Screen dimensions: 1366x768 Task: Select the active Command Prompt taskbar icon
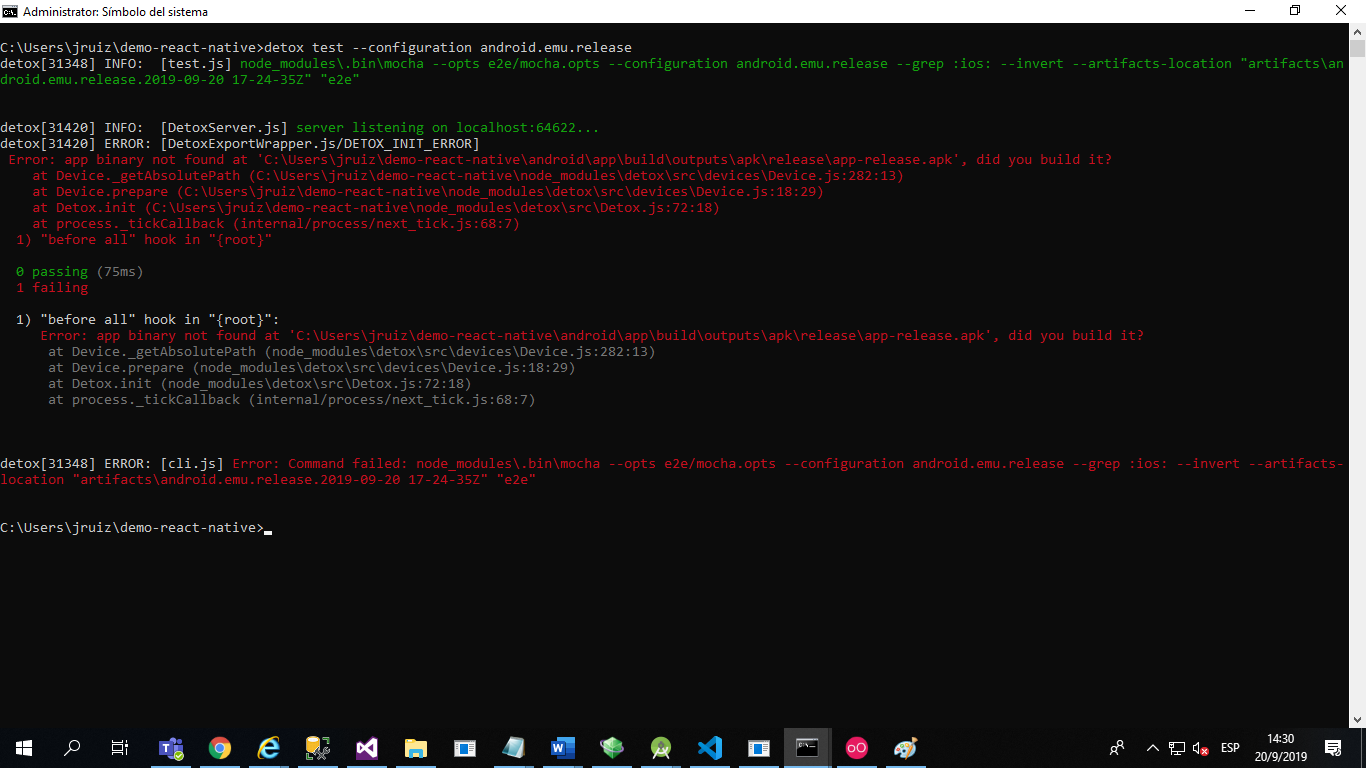806,746
